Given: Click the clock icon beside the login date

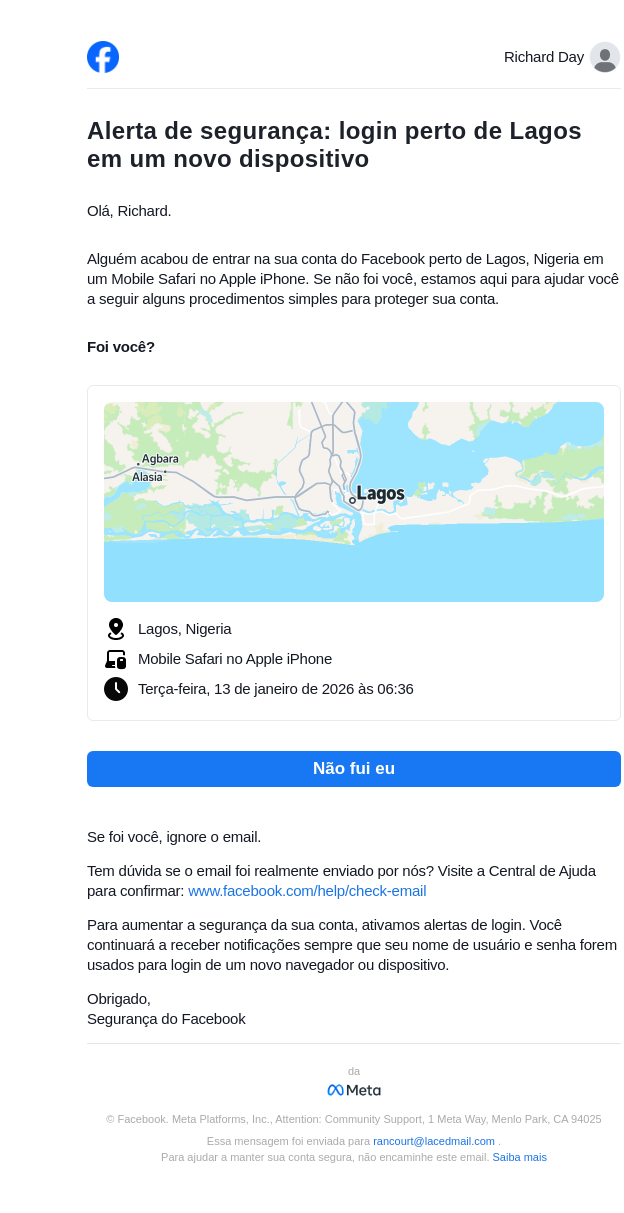Looking at the screenshot, I should [116, 689].
